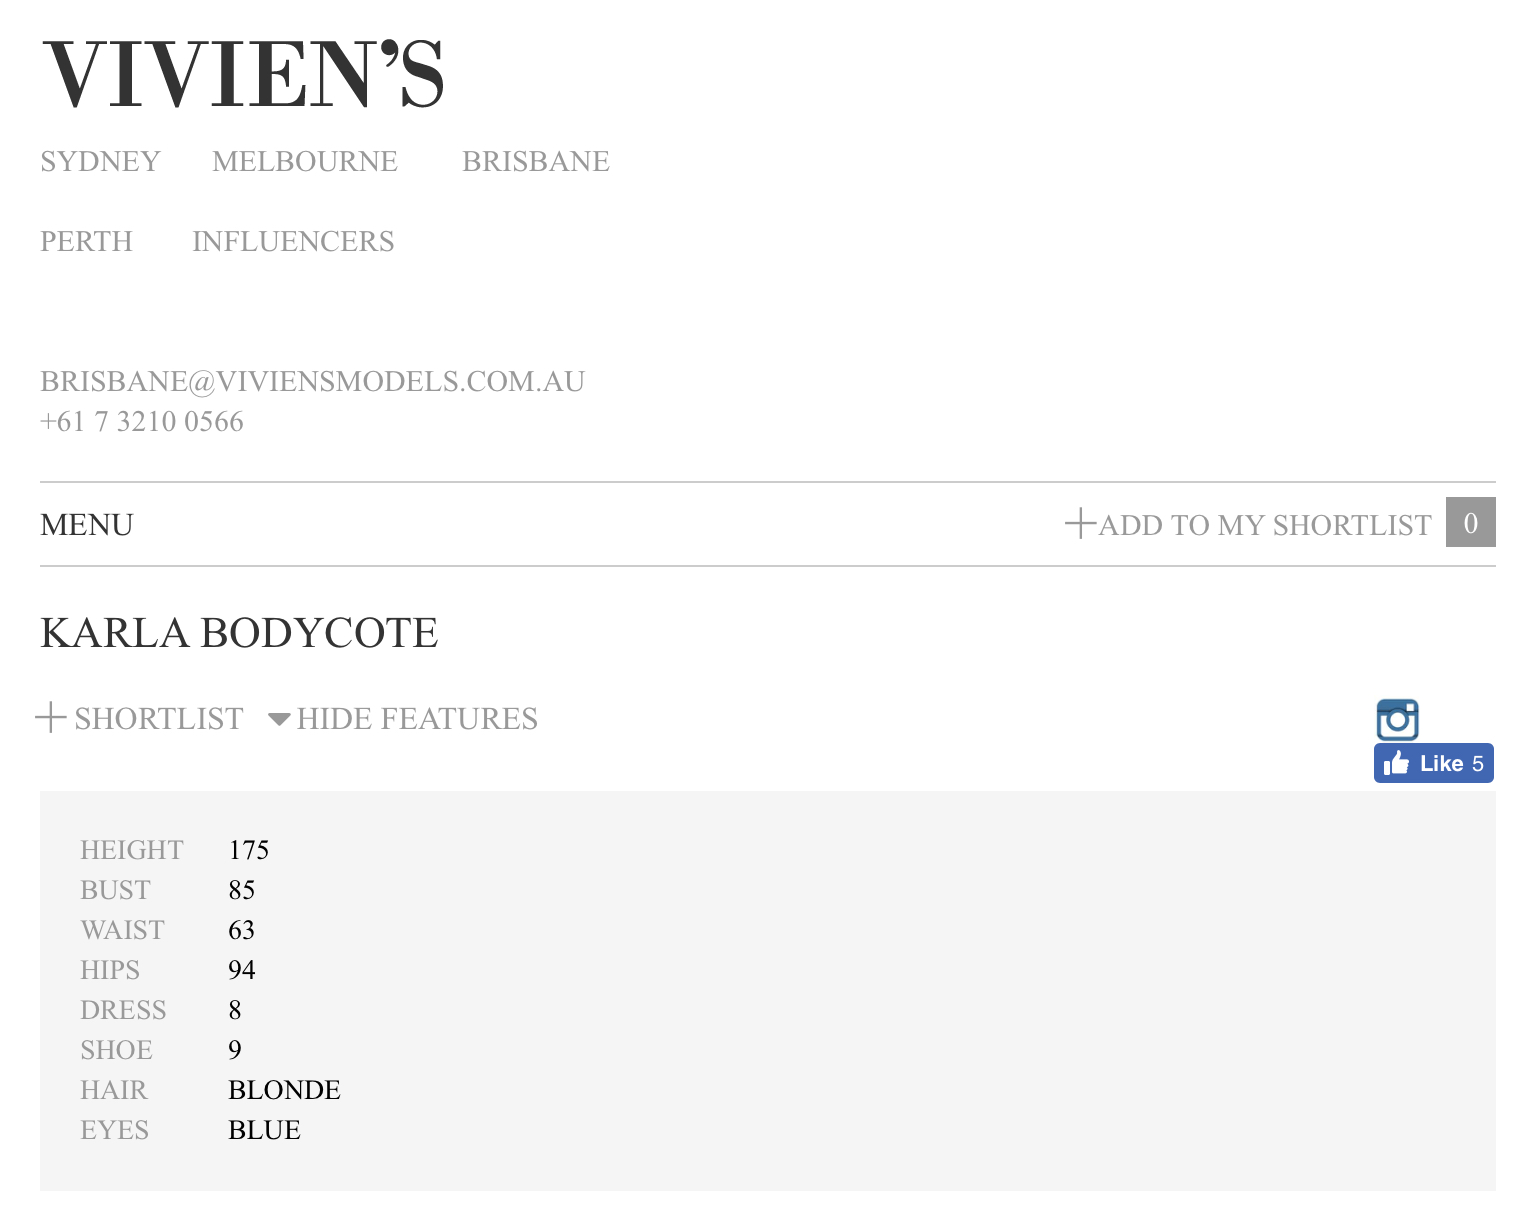Add Karla Bodycote via SHORTLIST text
This screenshot has height=1215, width=1536.
158,719
